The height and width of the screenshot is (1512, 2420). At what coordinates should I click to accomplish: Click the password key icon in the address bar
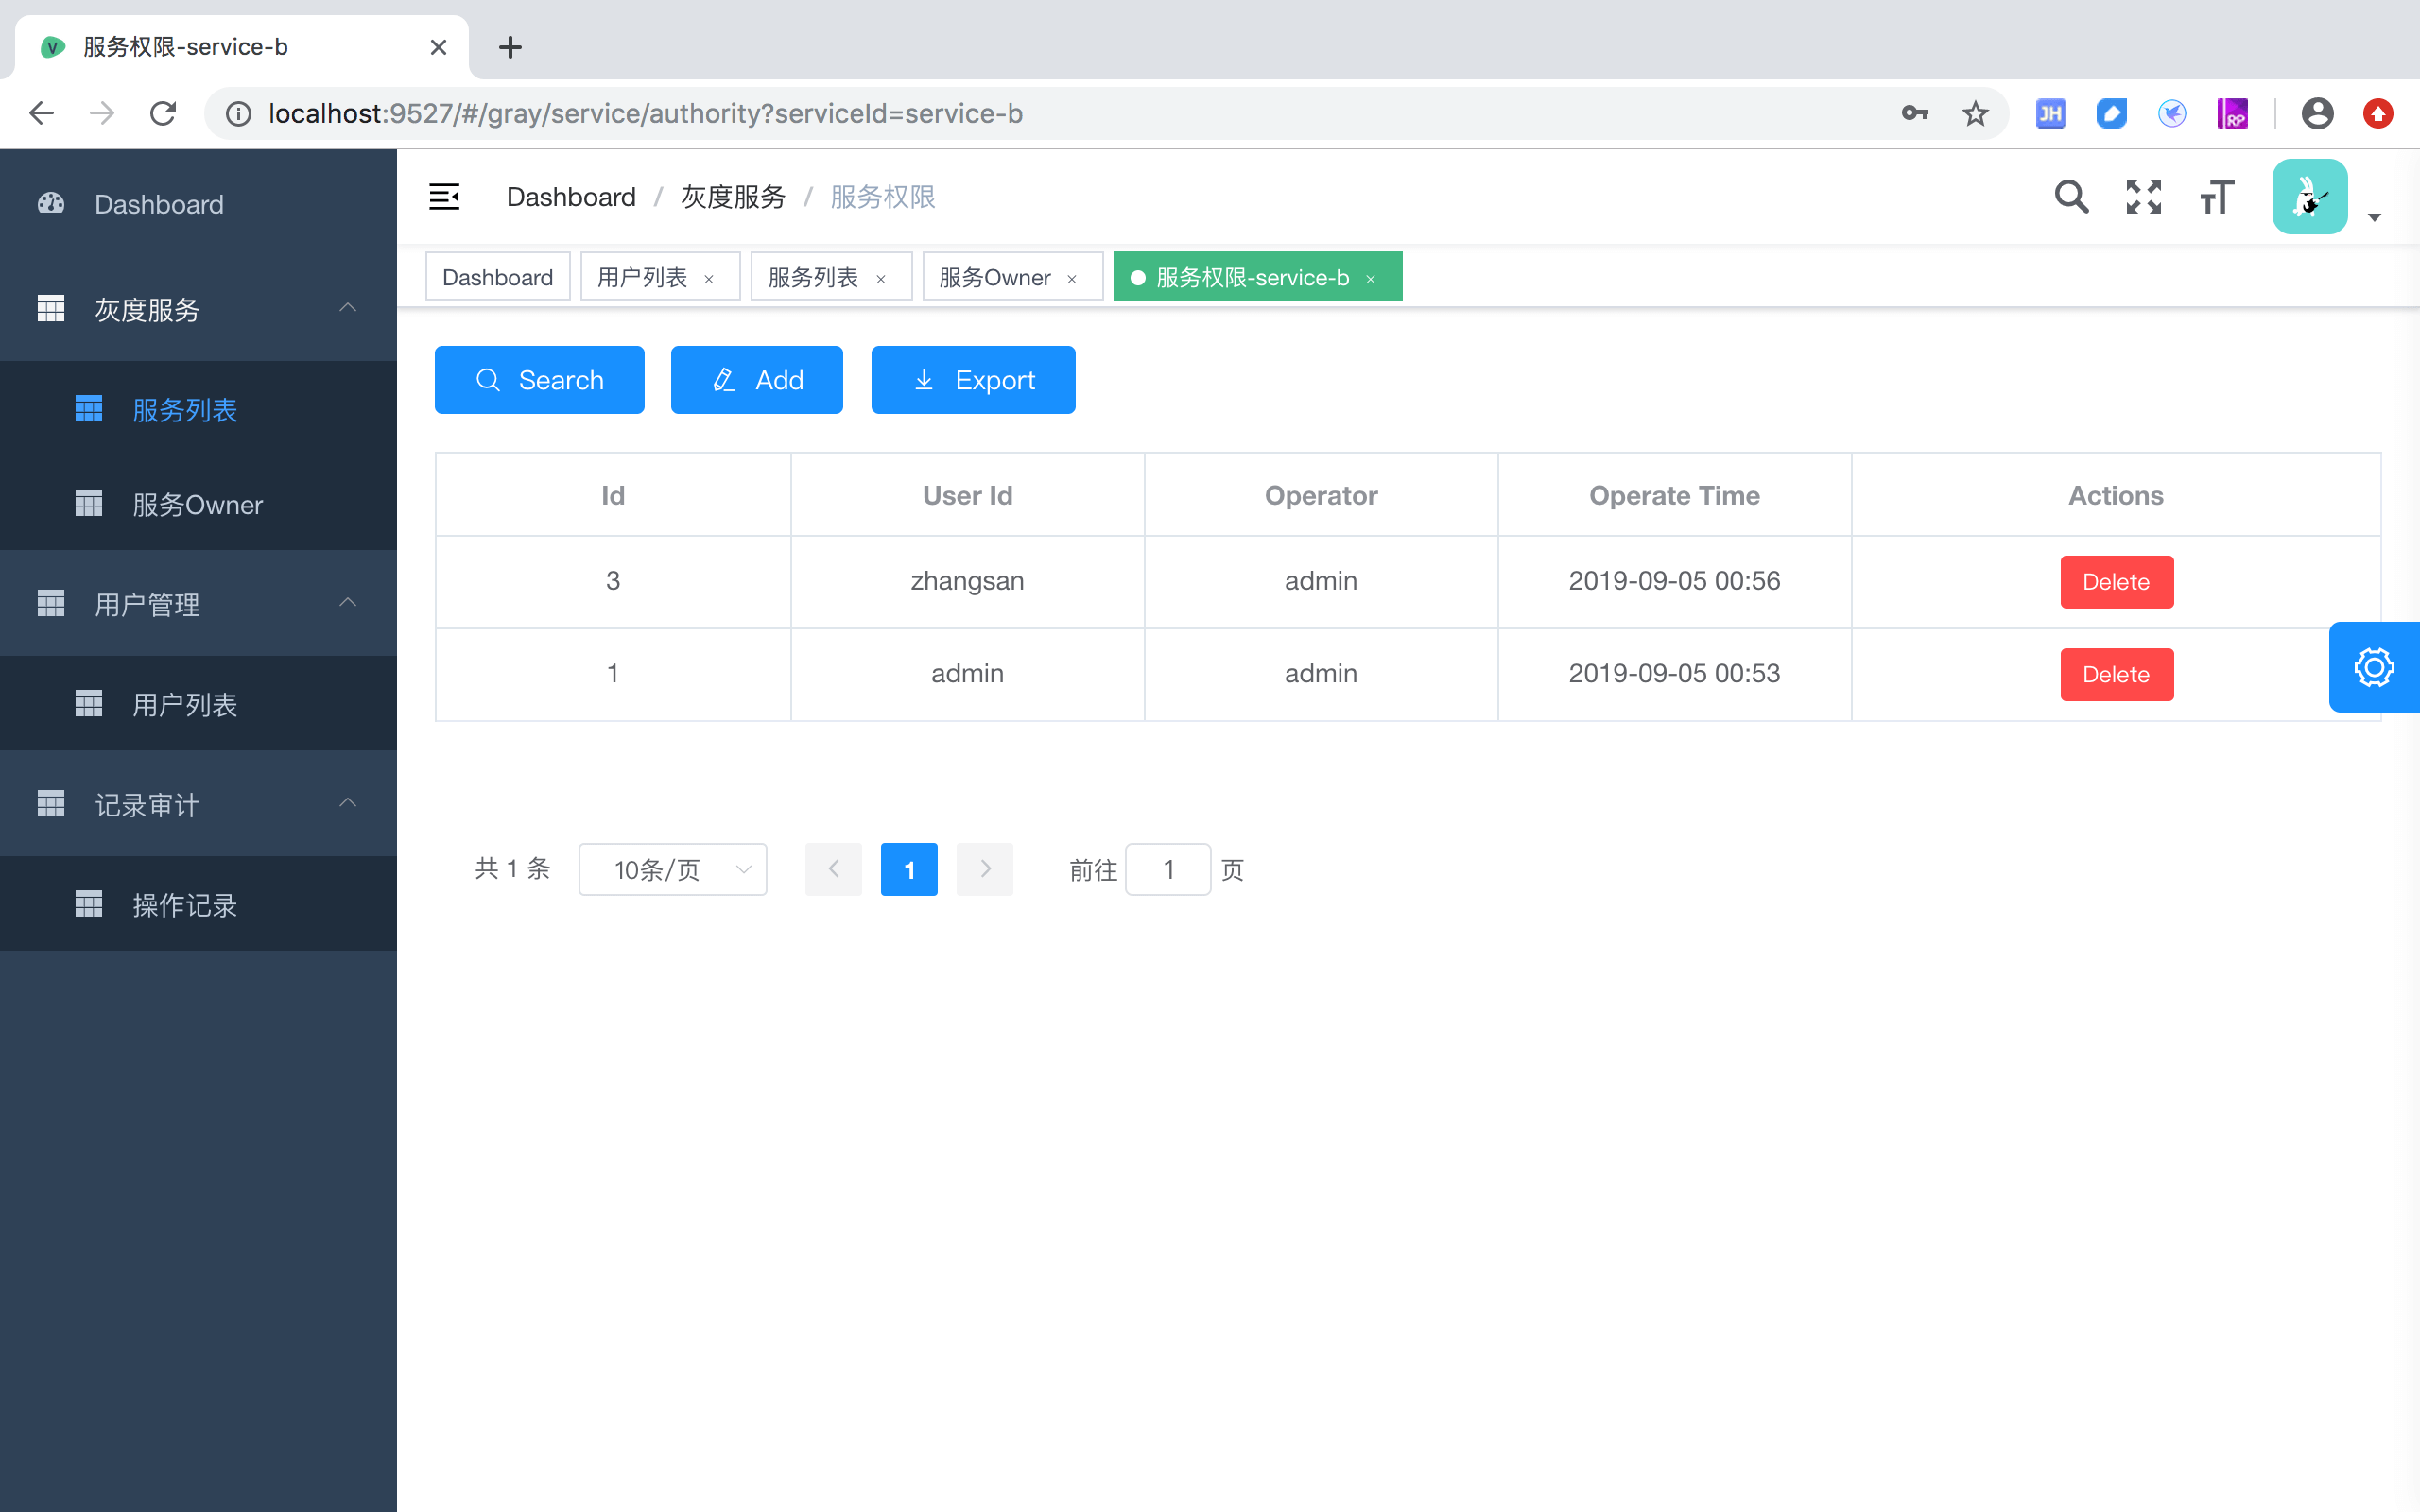point(1914,114)
